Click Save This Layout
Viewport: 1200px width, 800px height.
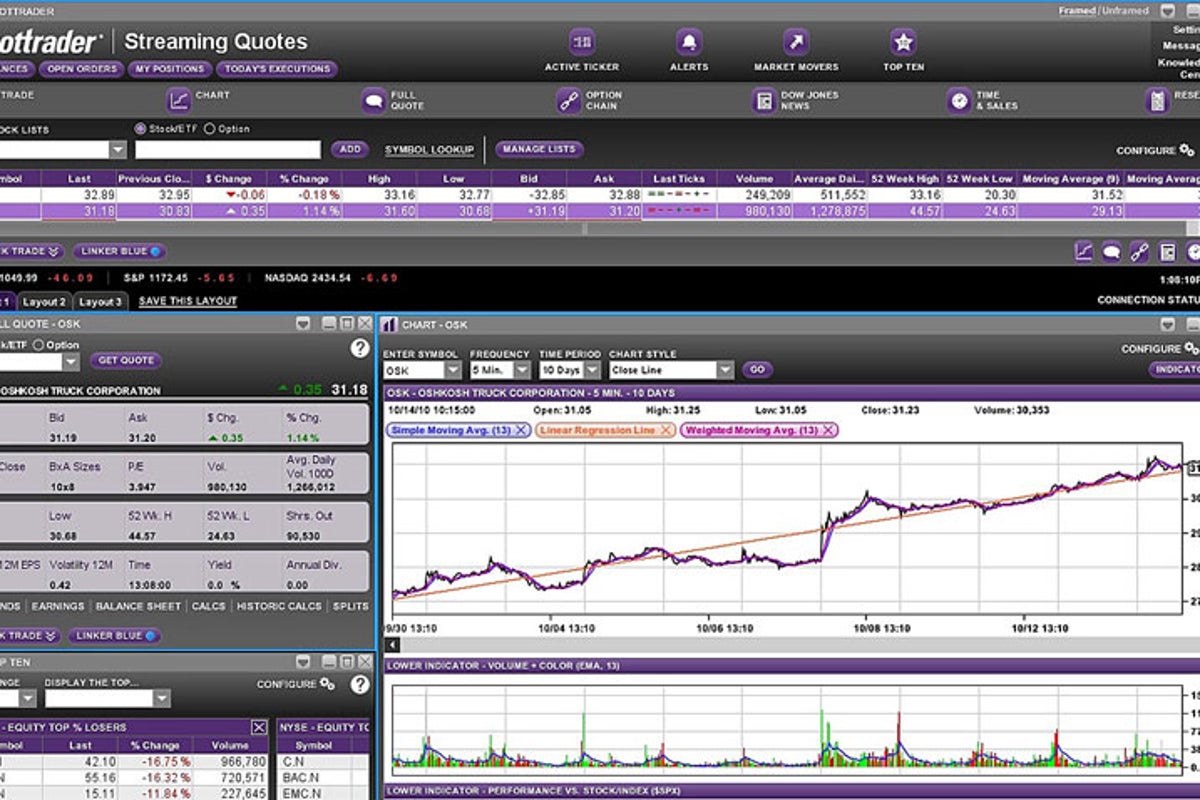coord(188,301)
